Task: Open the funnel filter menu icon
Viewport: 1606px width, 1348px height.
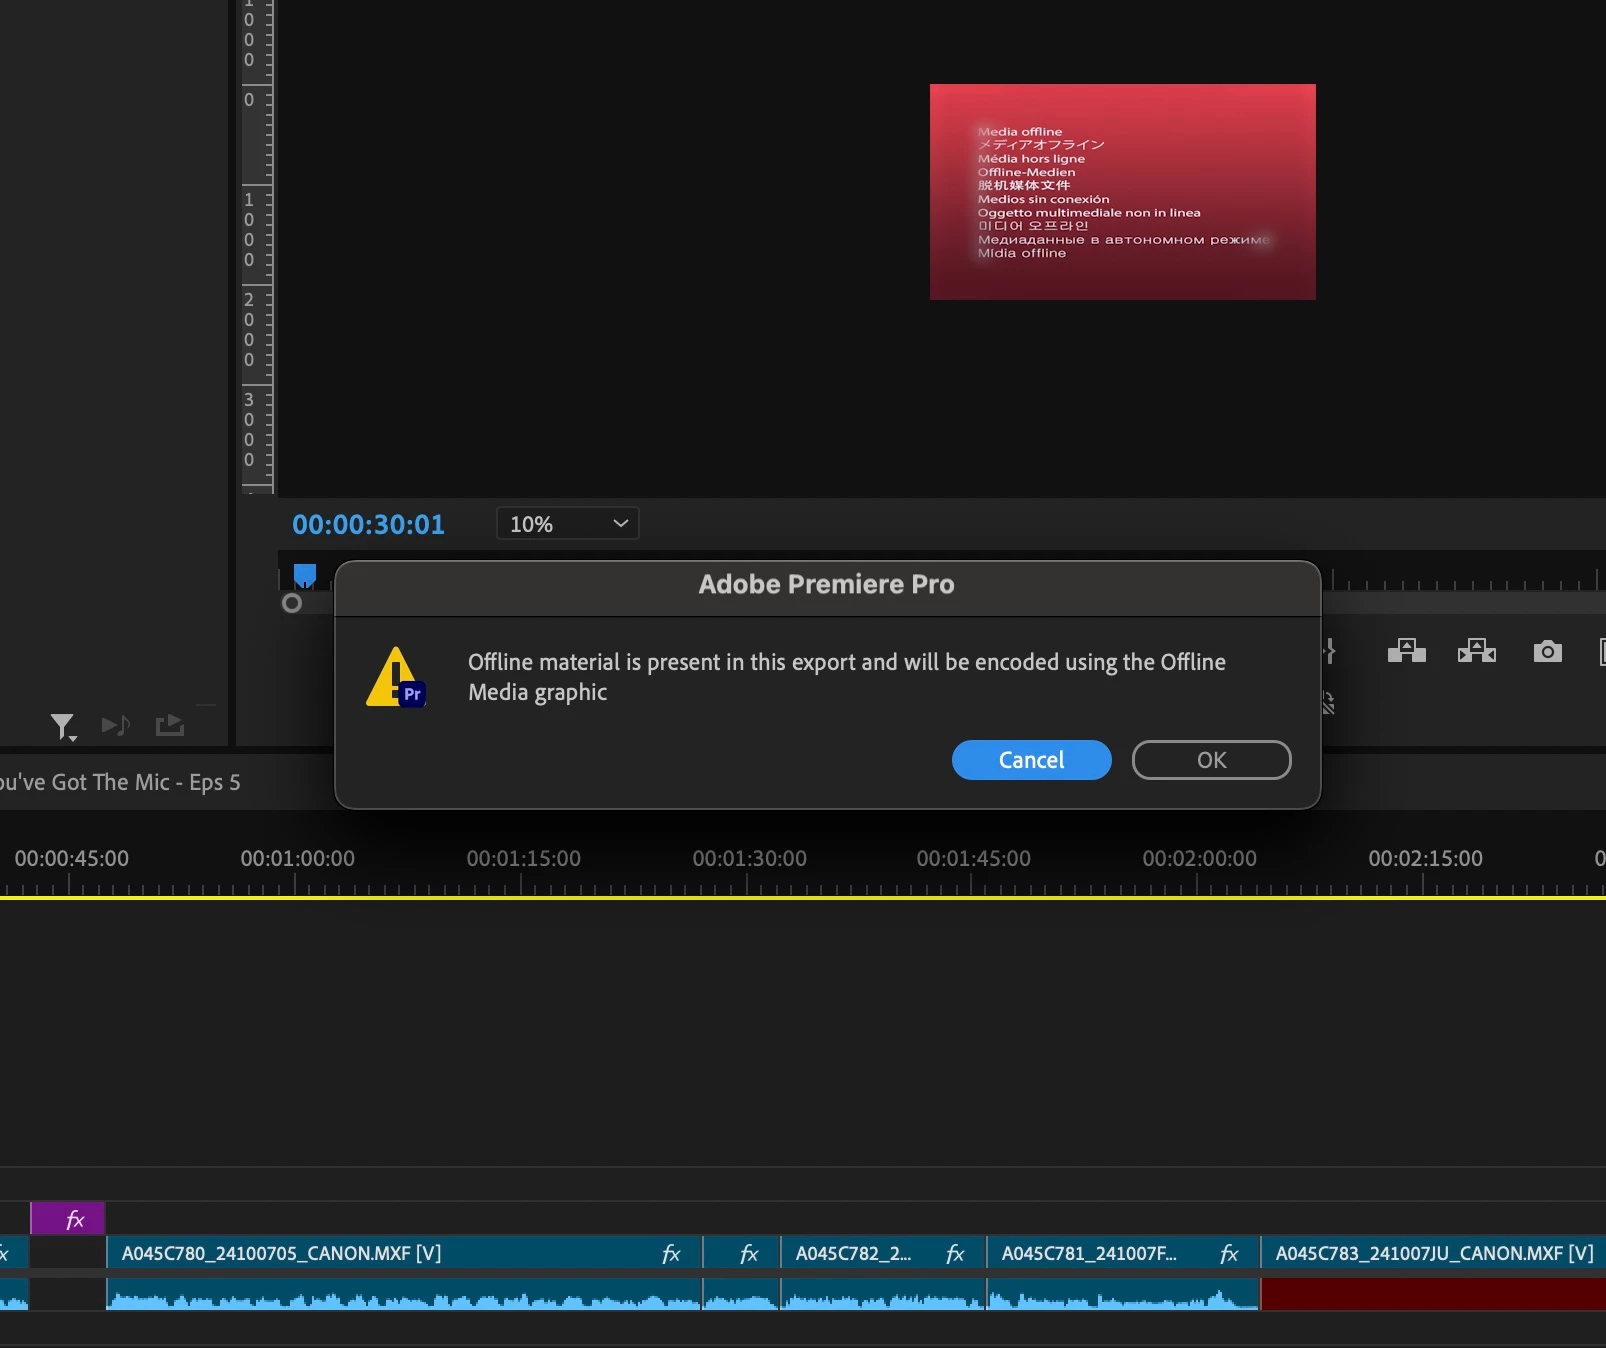Action: 63,727
